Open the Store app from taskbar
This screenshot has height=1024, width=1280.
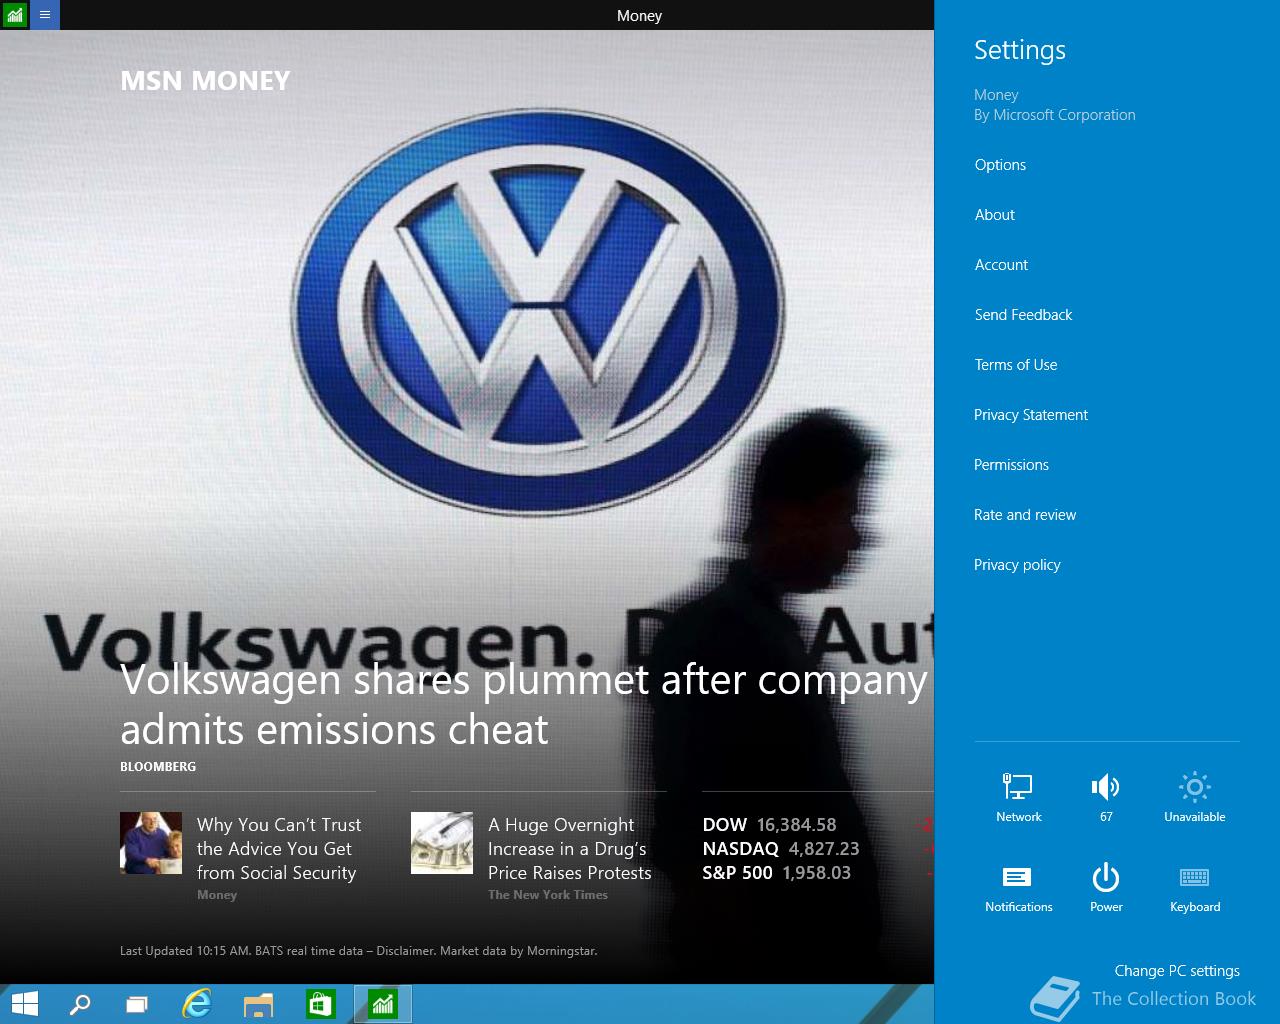[x=320, y=1004]
